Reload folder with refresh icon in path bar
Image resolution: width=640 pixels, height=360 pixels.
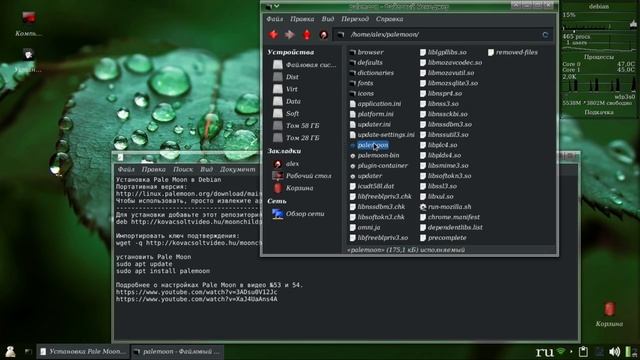tap(545, 35)
